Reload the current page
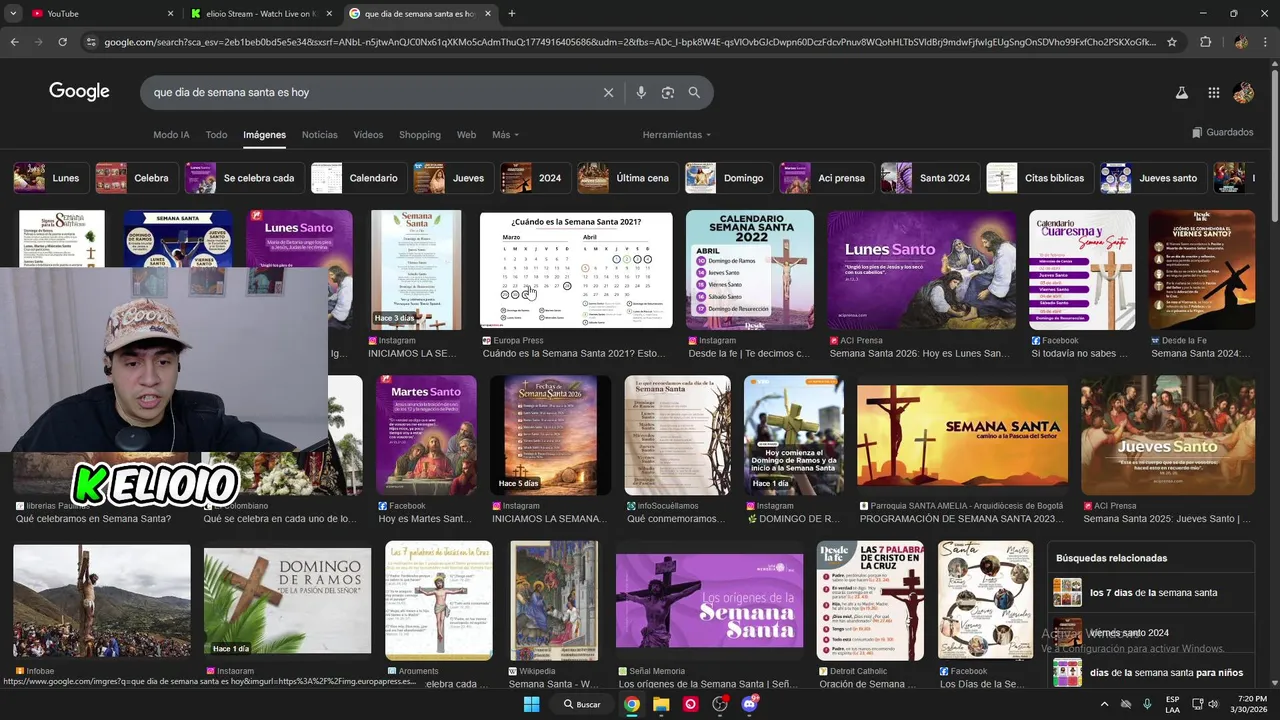This screenshot has height=720, width=1280. [62, 42]
